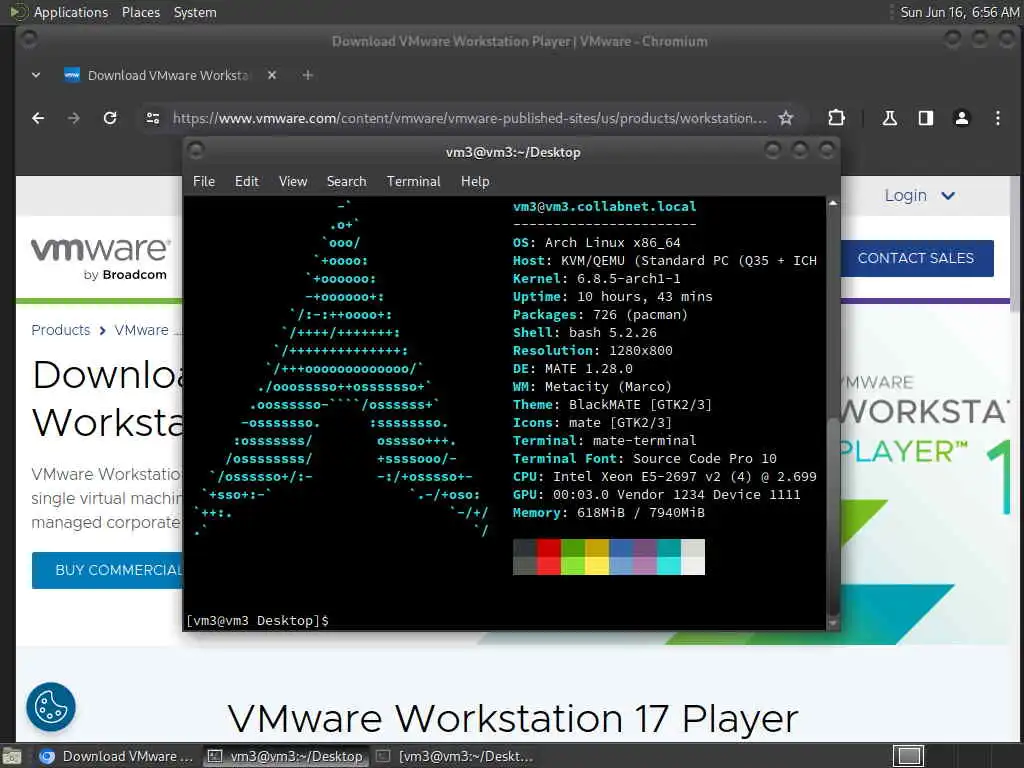This screenshot has height=768, width=1024.
Task: Open the System panel menu
Action: point(195,12)
